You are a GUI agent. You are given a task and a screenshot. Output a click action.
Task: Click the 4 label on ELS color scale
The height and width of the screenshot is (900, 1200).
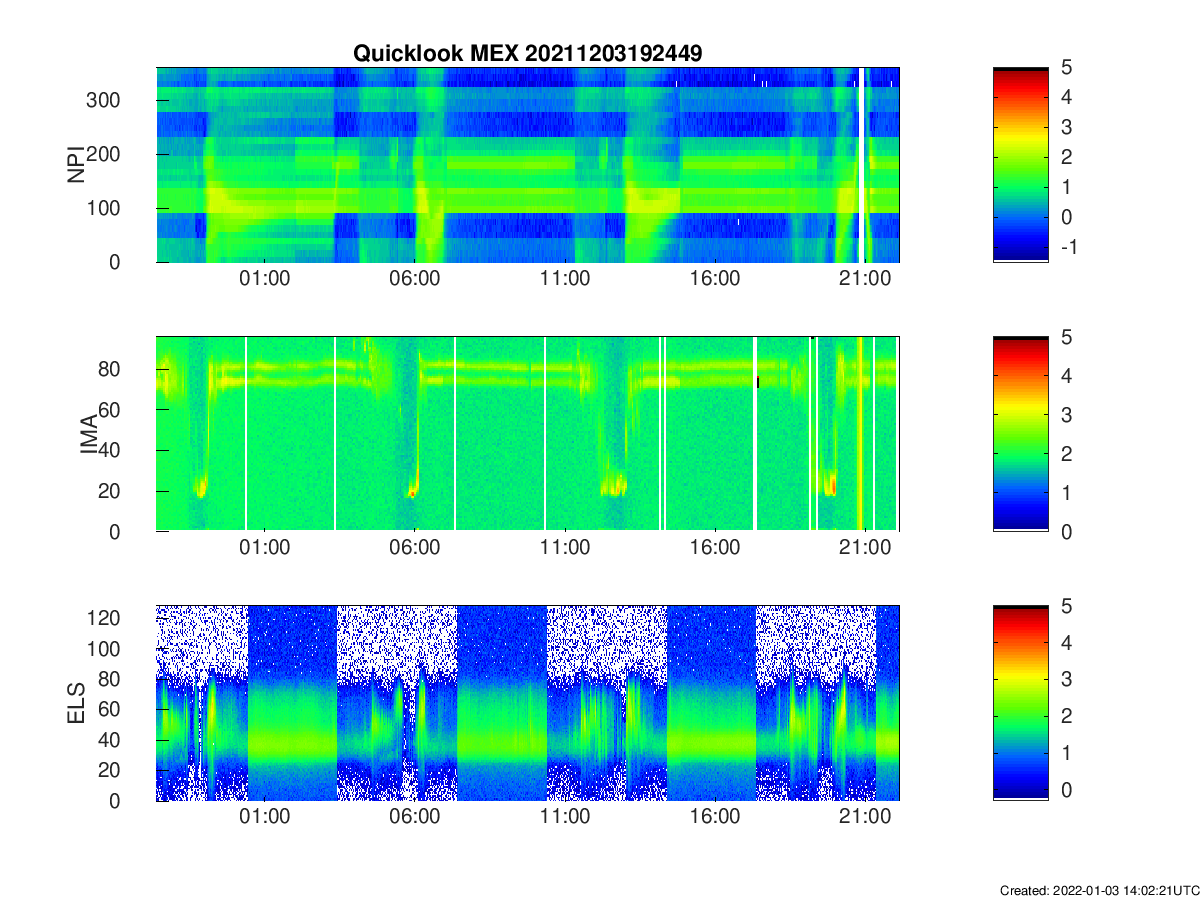[1066, 643]
